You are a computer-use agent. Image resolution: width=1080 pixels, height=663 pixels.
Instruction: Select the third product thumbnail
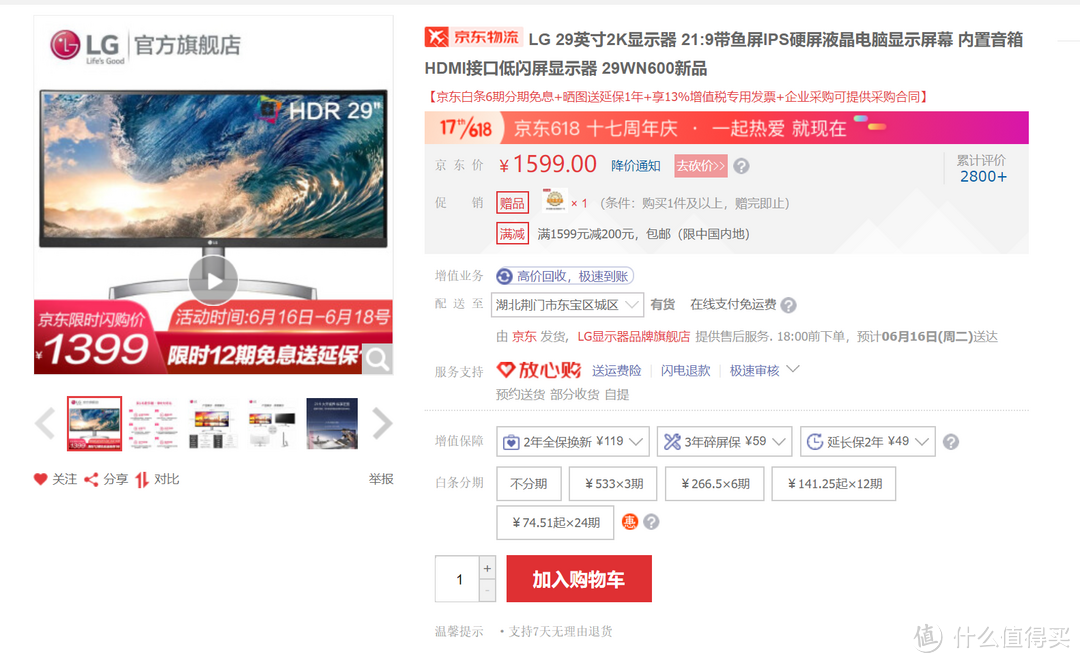point(214,423)
